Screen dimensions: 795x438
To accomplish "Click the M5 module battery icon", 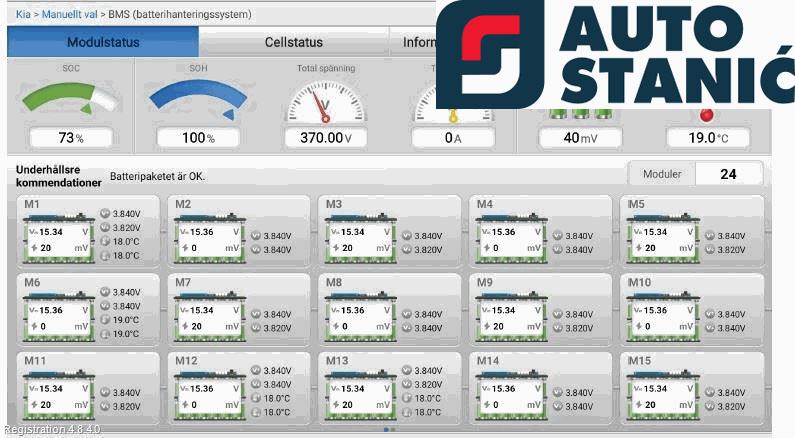I will [x=663, y=238].
